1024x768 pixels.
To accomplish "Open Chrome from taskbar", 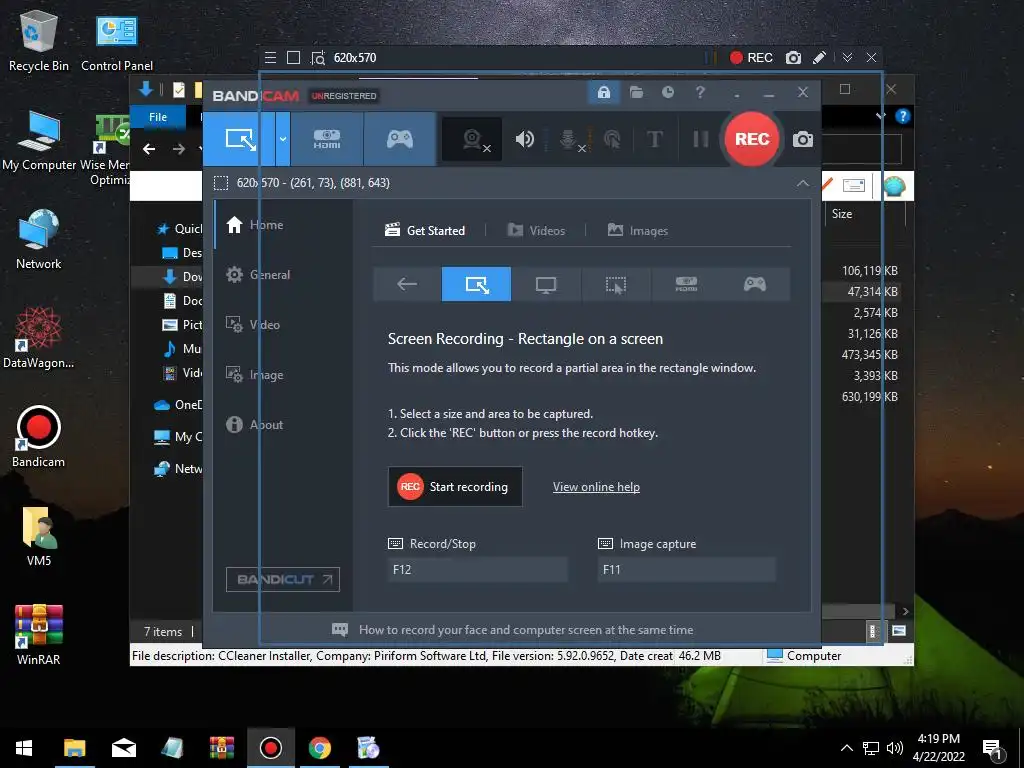I will tap(319, 748).
